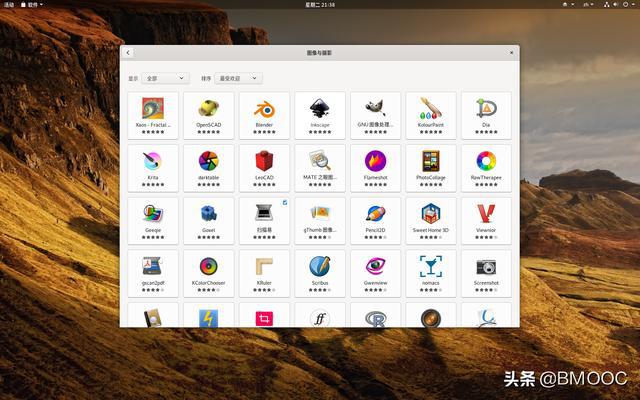Open the Blender app tile
Image resolution: width=640 pixels, height=400 pixels.
(264, 116)
